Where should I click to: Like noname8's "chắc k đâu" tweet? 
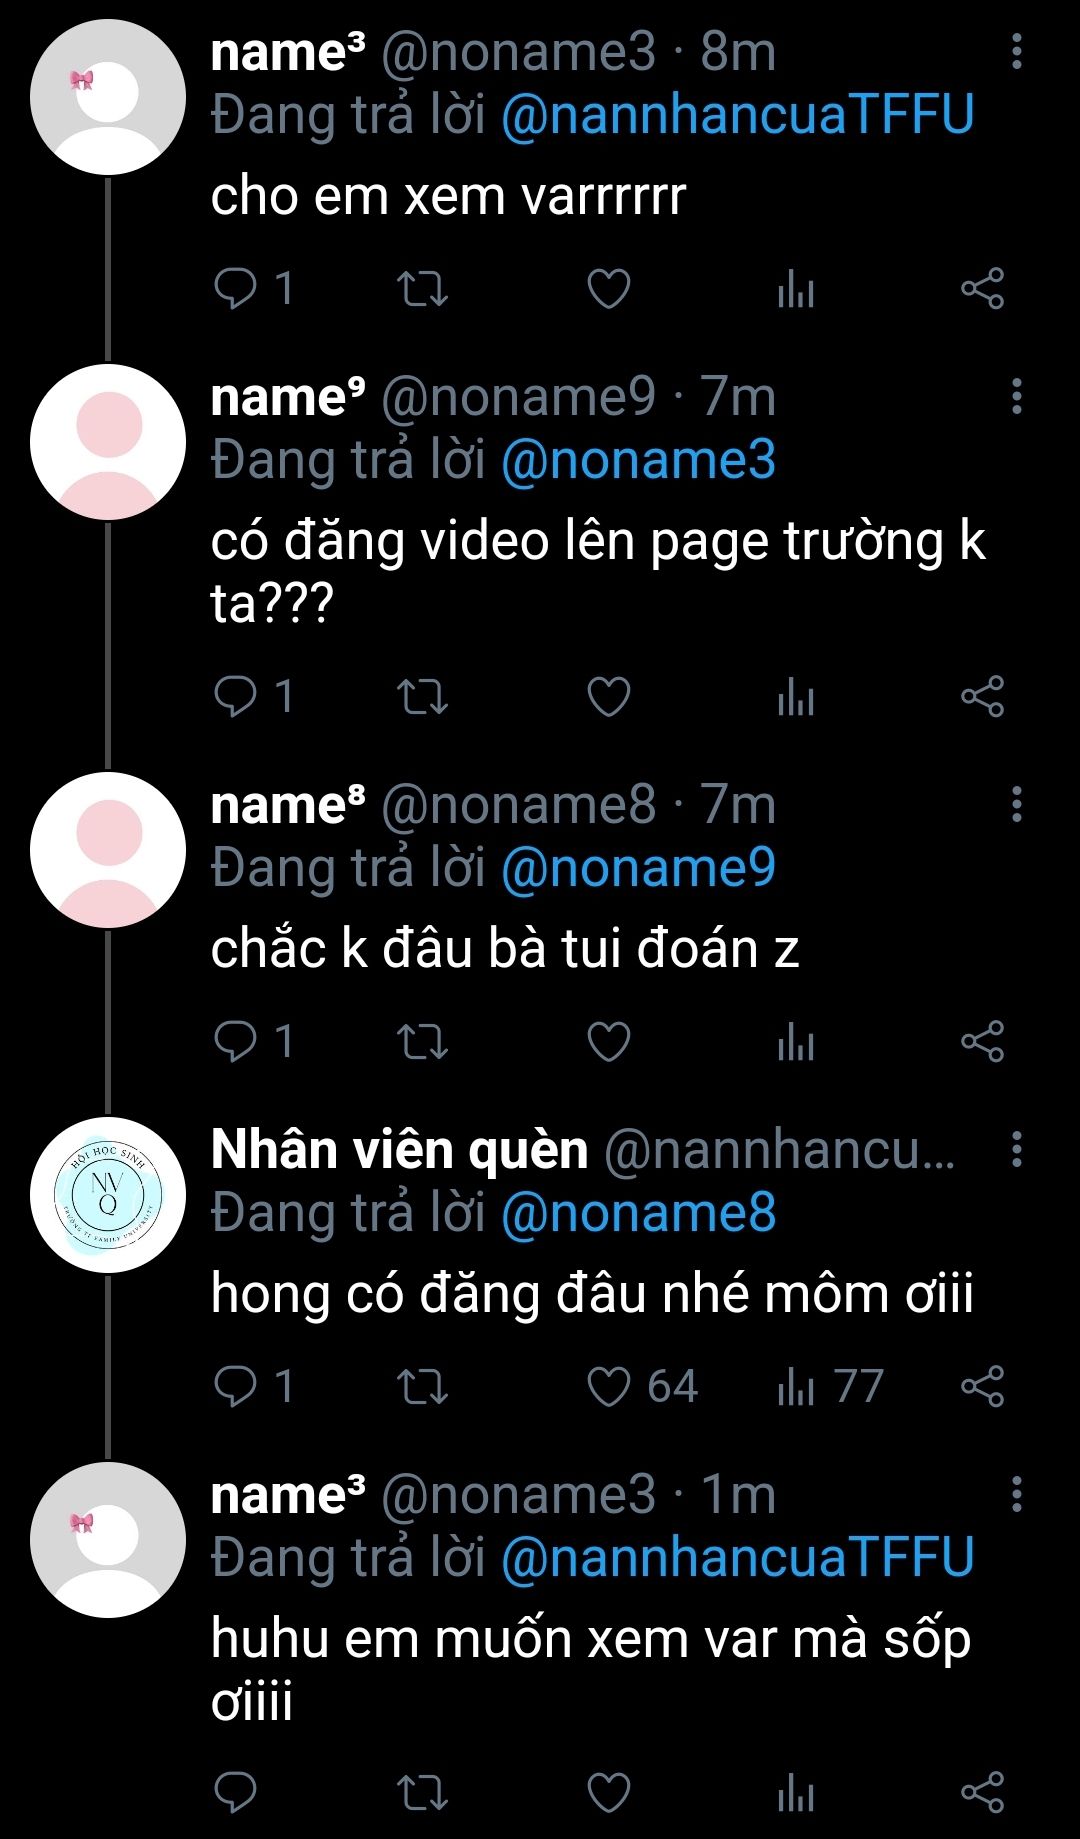tap(608, 1041)
